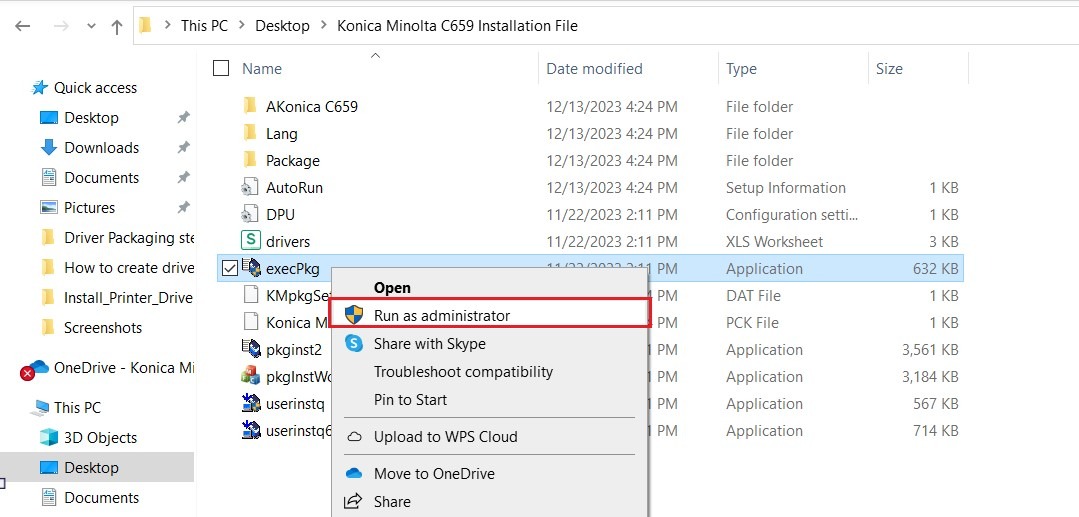The image size is (1079, 517).
Task: Click the AKonica C659 folder icon
Action: pyautogui.click(x=251, y=106)
